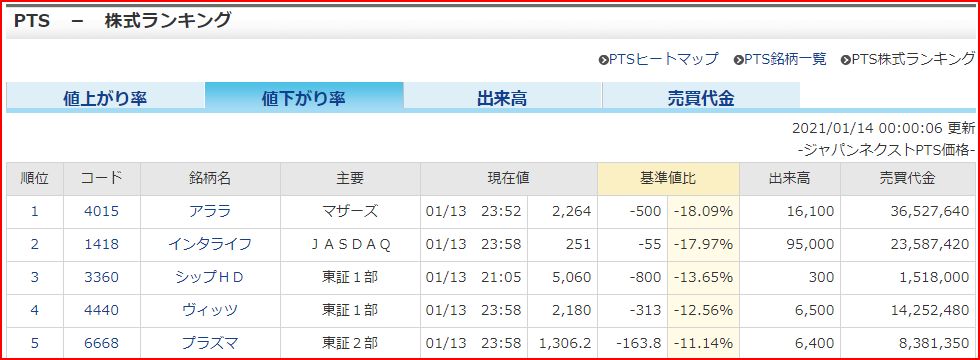The width and height of the screenshot is (980, 360).
Task: Click the 現在値 column header
Action: (509, 179)
